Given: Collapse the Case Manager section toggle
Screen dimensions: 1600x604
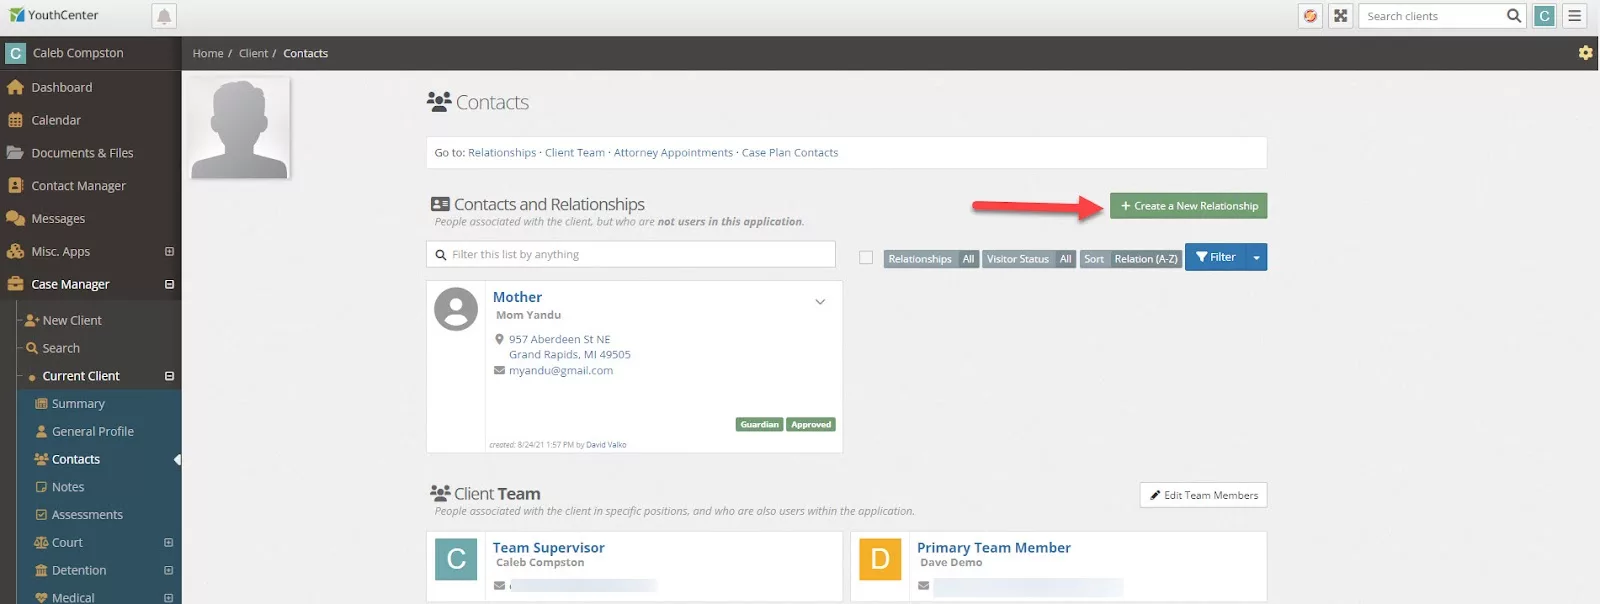Looking at the screenshot, I should coord(169,285).
